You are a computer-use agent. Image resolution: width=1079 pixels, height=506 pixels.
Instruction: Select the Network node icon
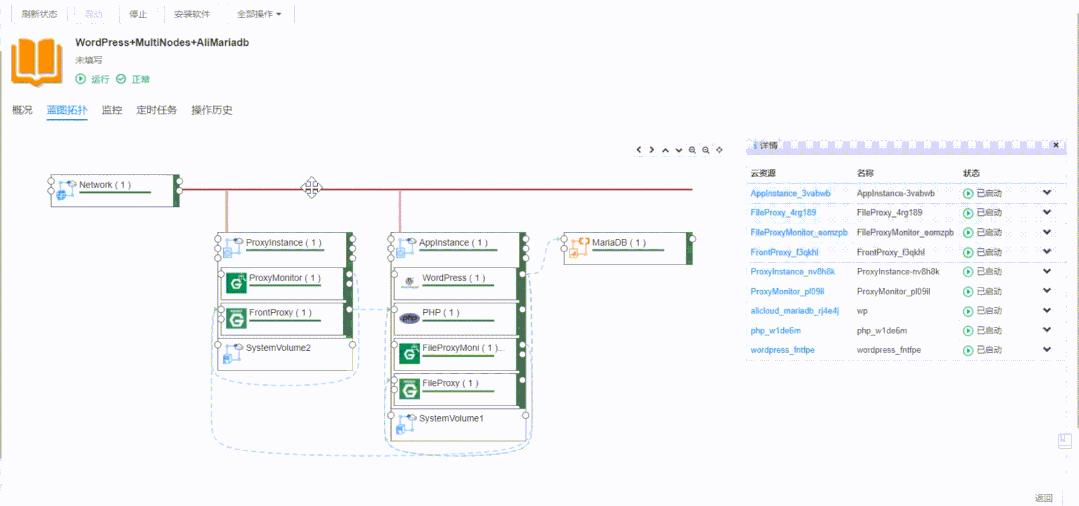pos(66,190)
